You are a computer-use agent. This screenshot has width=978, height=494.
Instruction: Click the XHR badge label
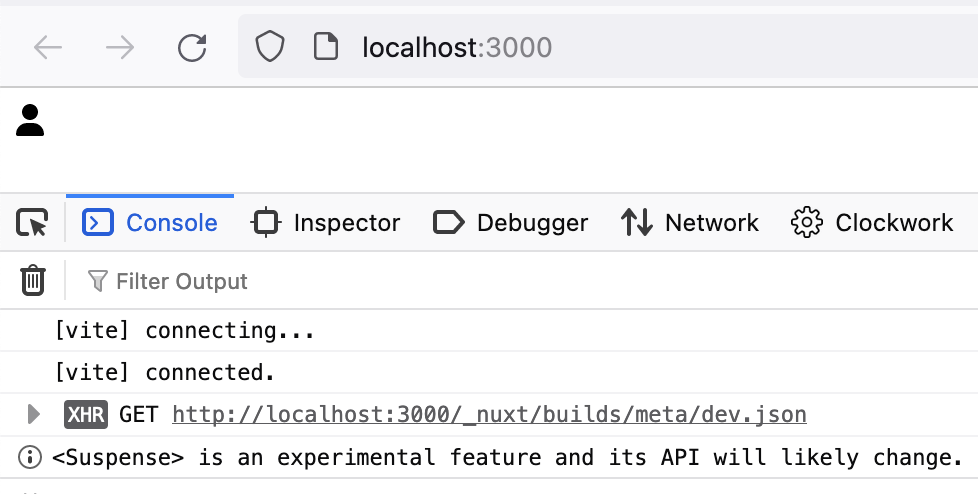pyautogui.click(x=86, y=414)
